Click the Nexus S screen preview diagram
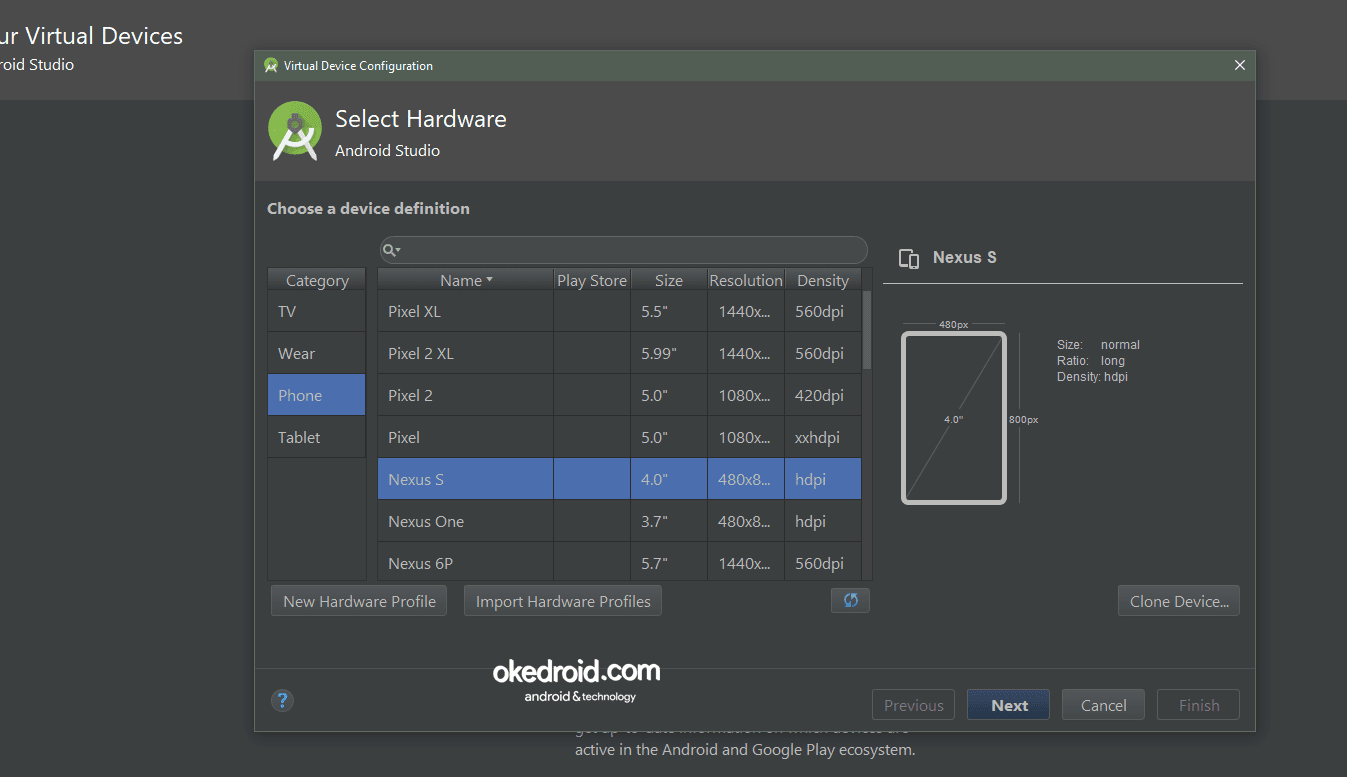 click(x=953, y=418)
